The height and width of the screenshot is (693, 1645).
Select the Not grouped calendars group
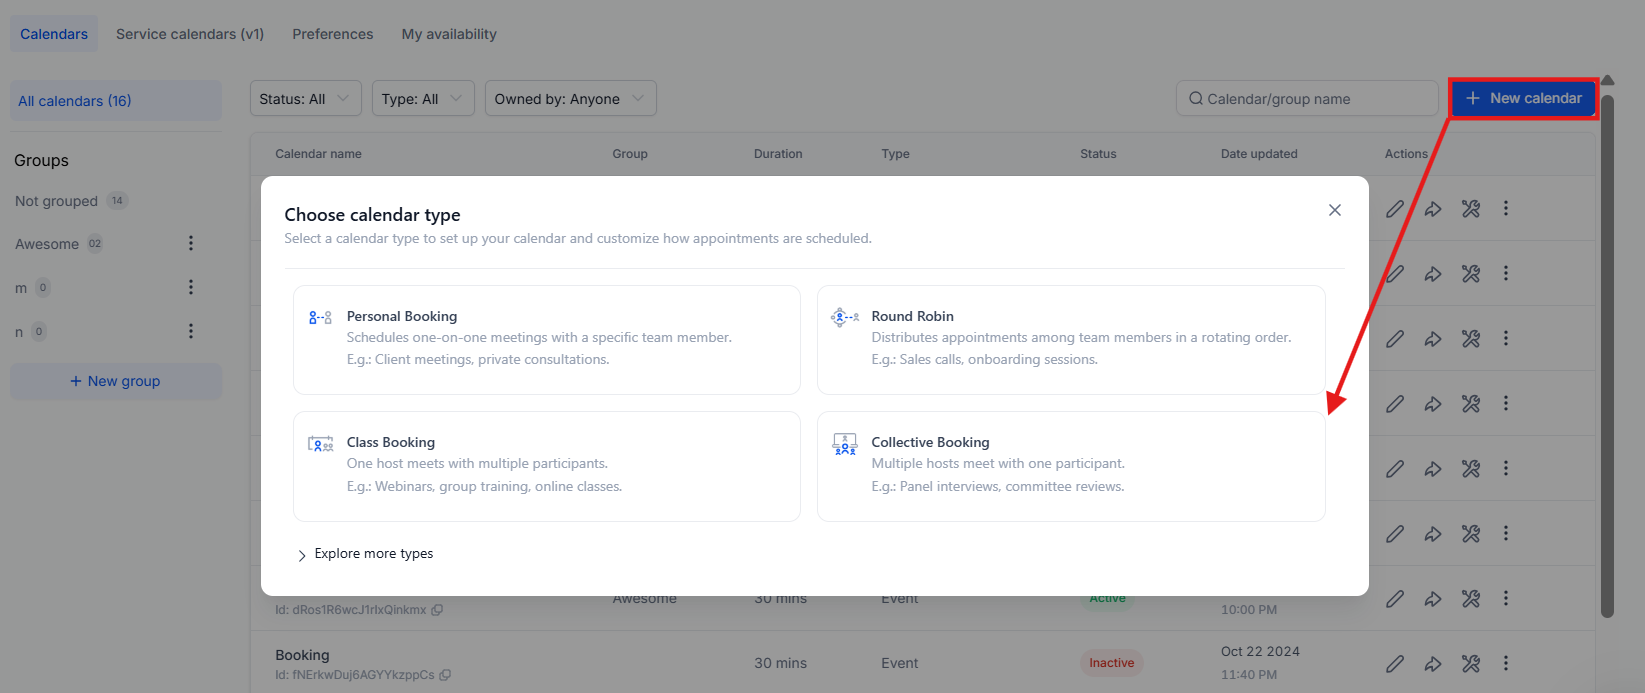[x=57, y=201]
